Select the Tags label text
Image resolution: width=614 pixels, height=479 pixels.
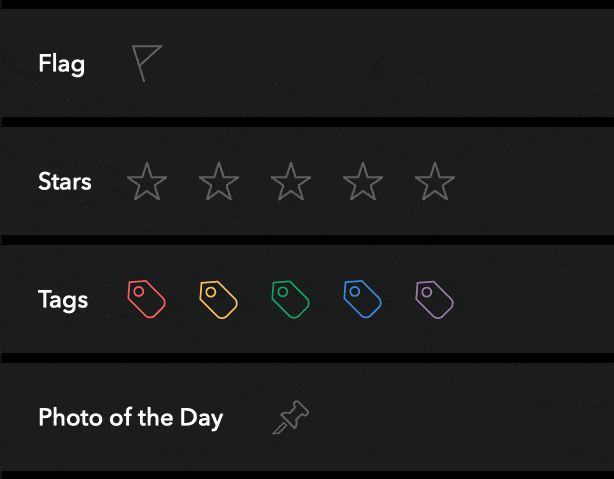[x=63, y=300]
